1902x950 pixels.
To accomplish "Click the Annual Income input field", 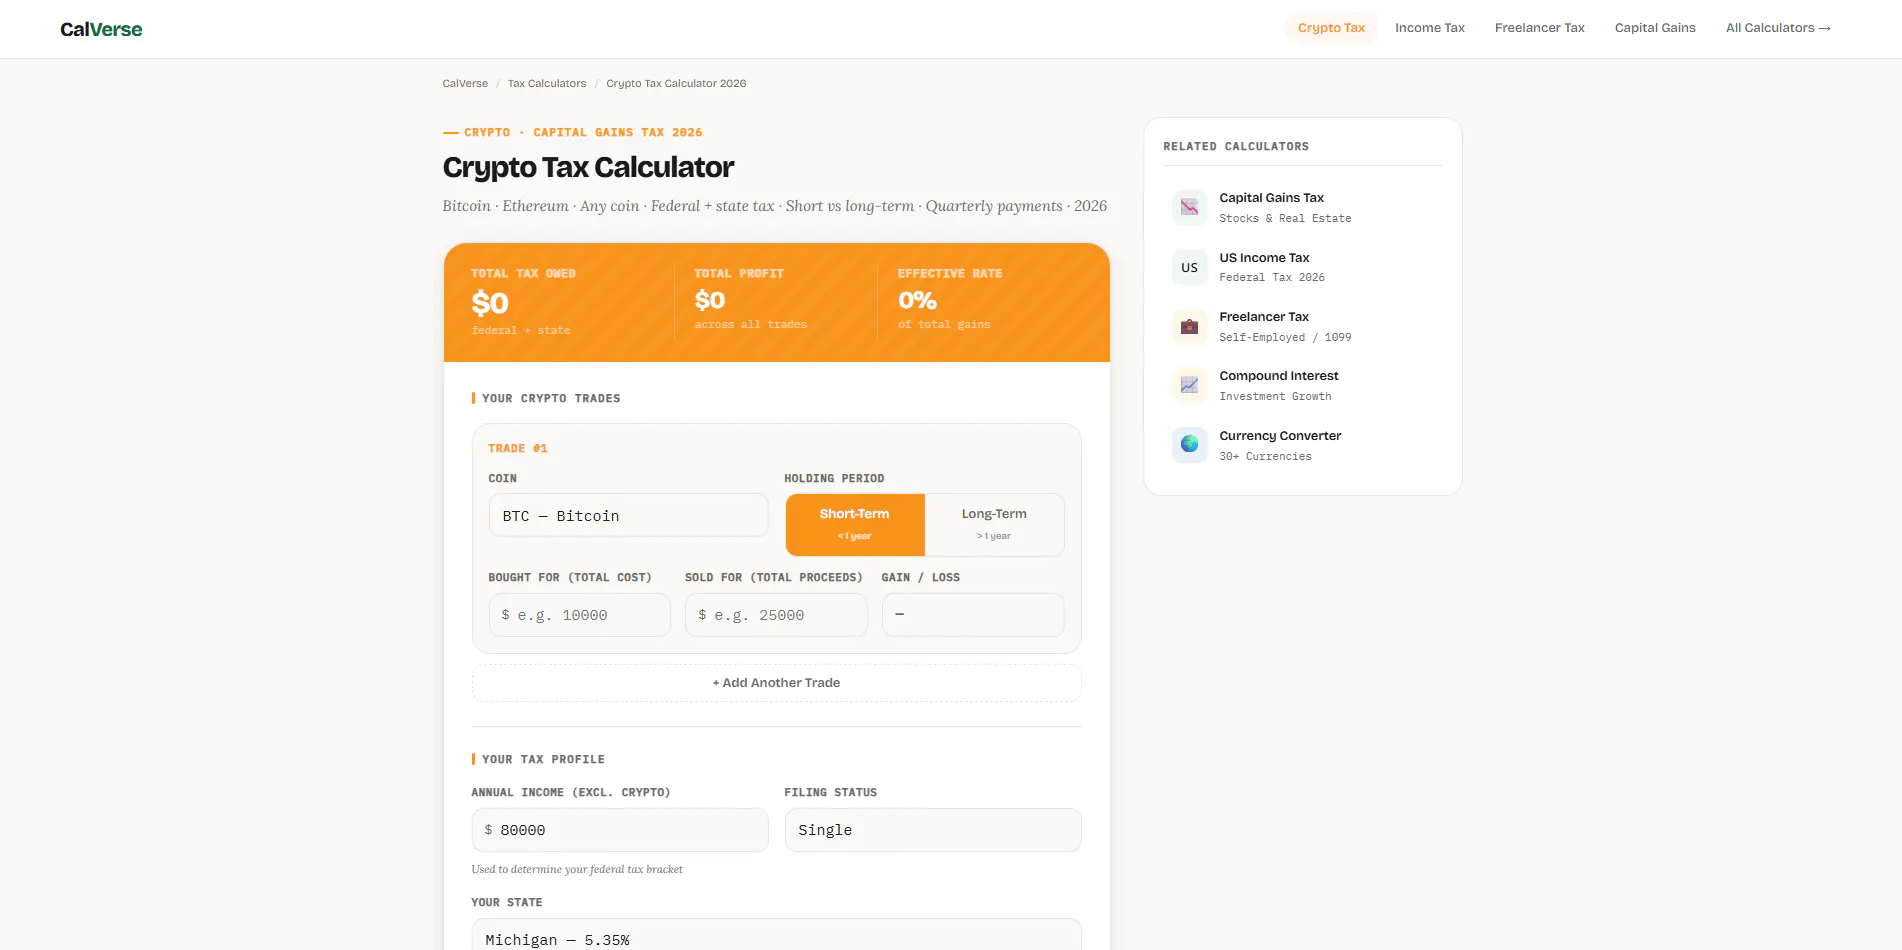I will click(620, 830).
